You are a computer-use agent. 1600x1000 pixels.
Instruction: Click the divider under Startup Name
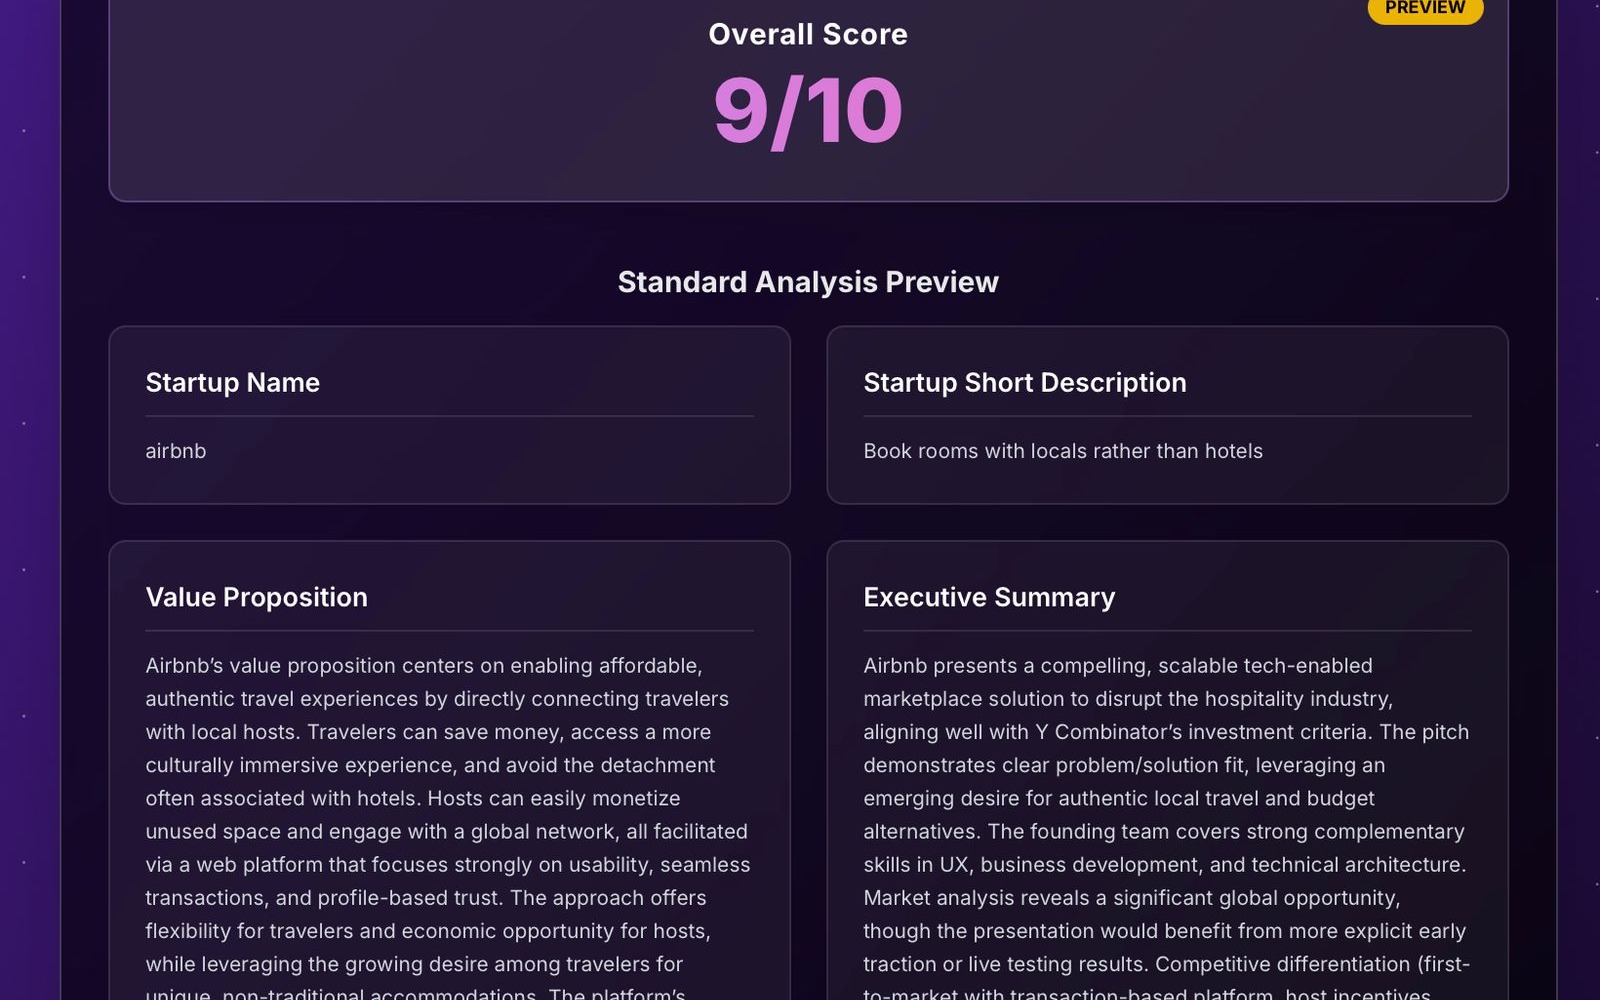tap(449, 417)
